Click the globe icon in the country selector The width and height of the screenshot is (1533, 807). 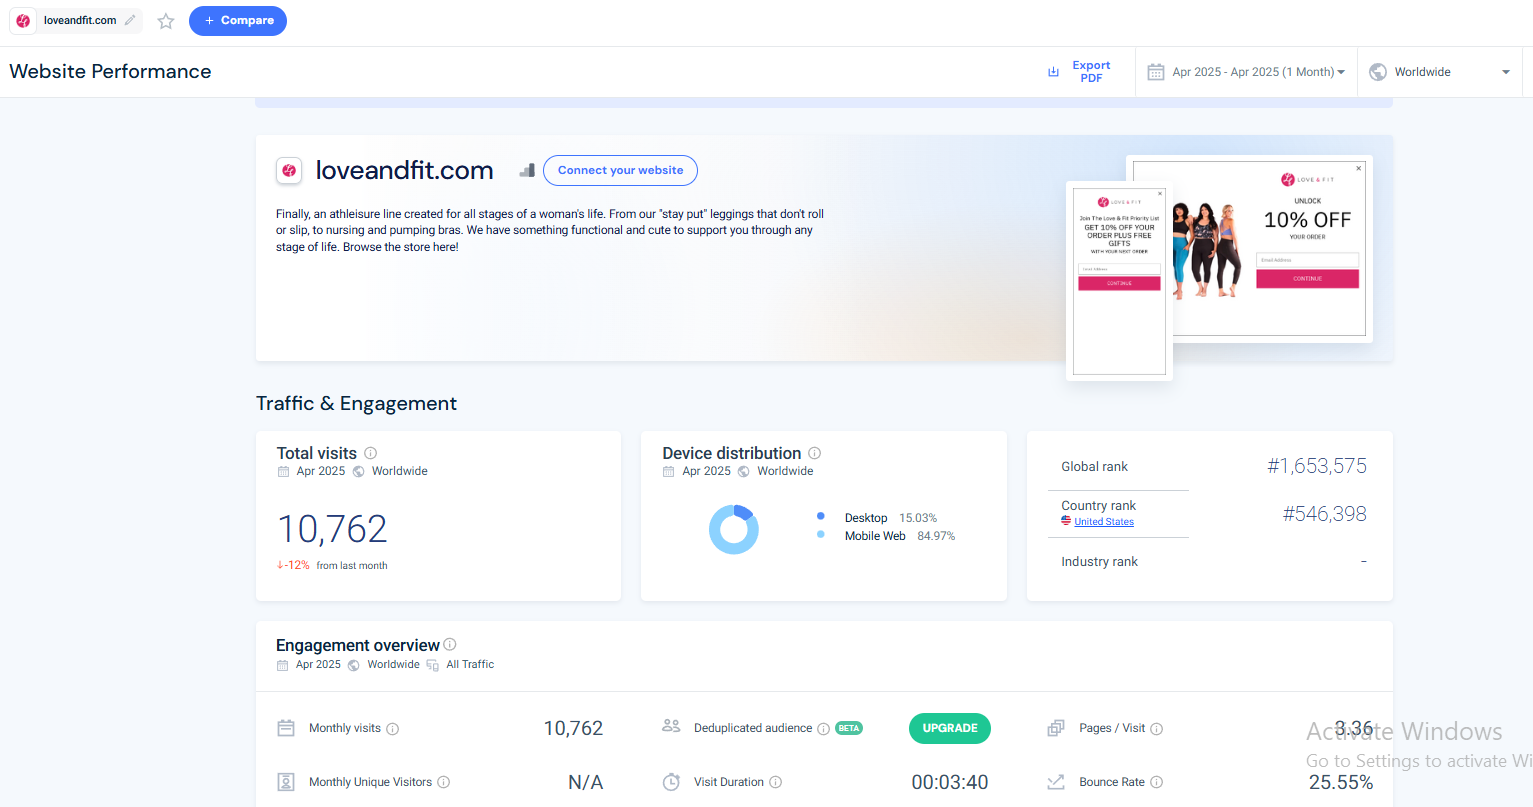[1378, 72]
